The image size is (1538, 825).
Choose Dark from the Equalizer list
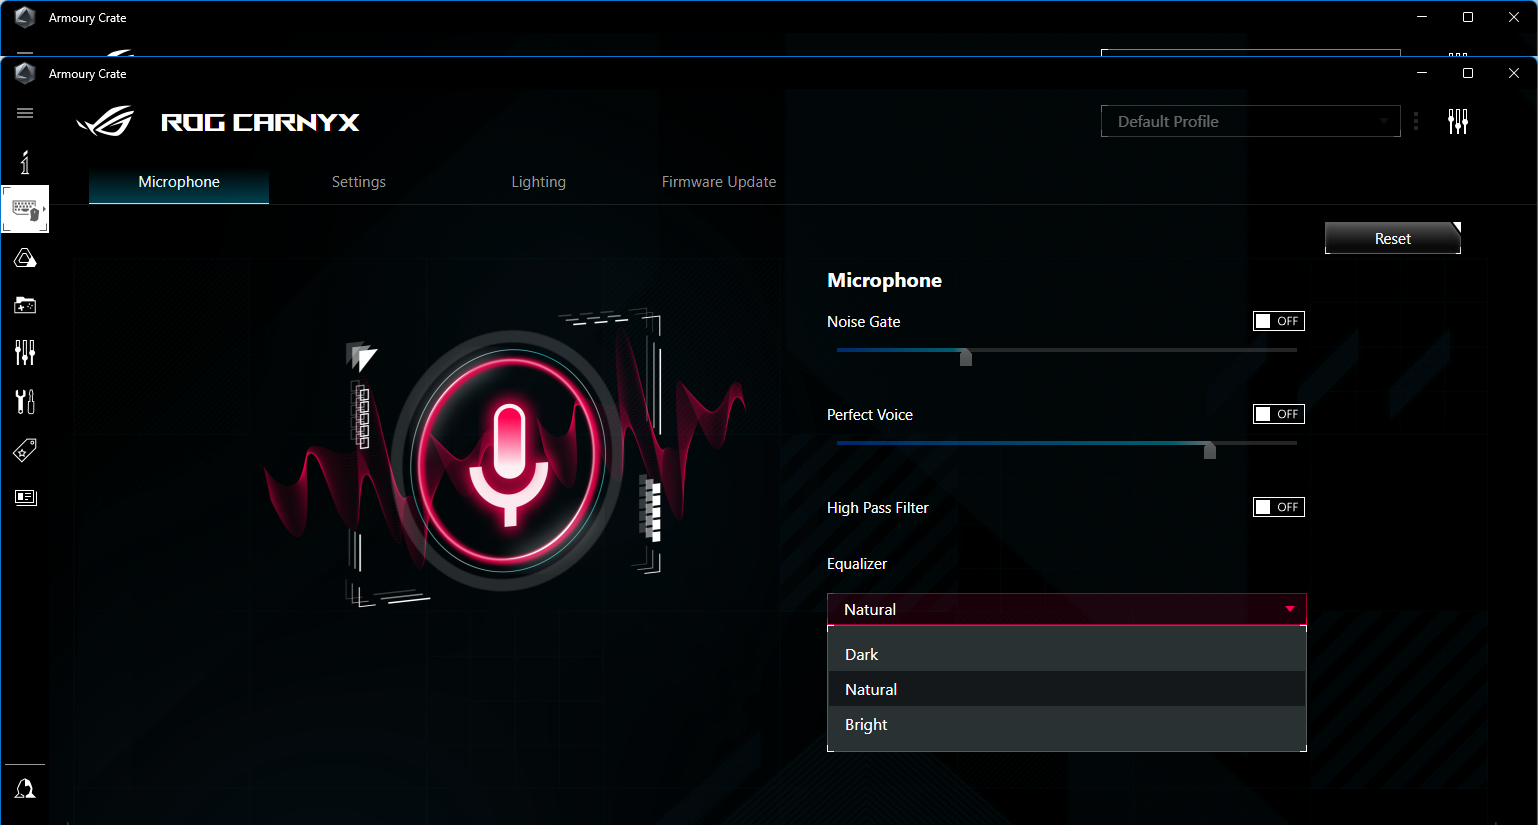click(x=1066, y=654)
